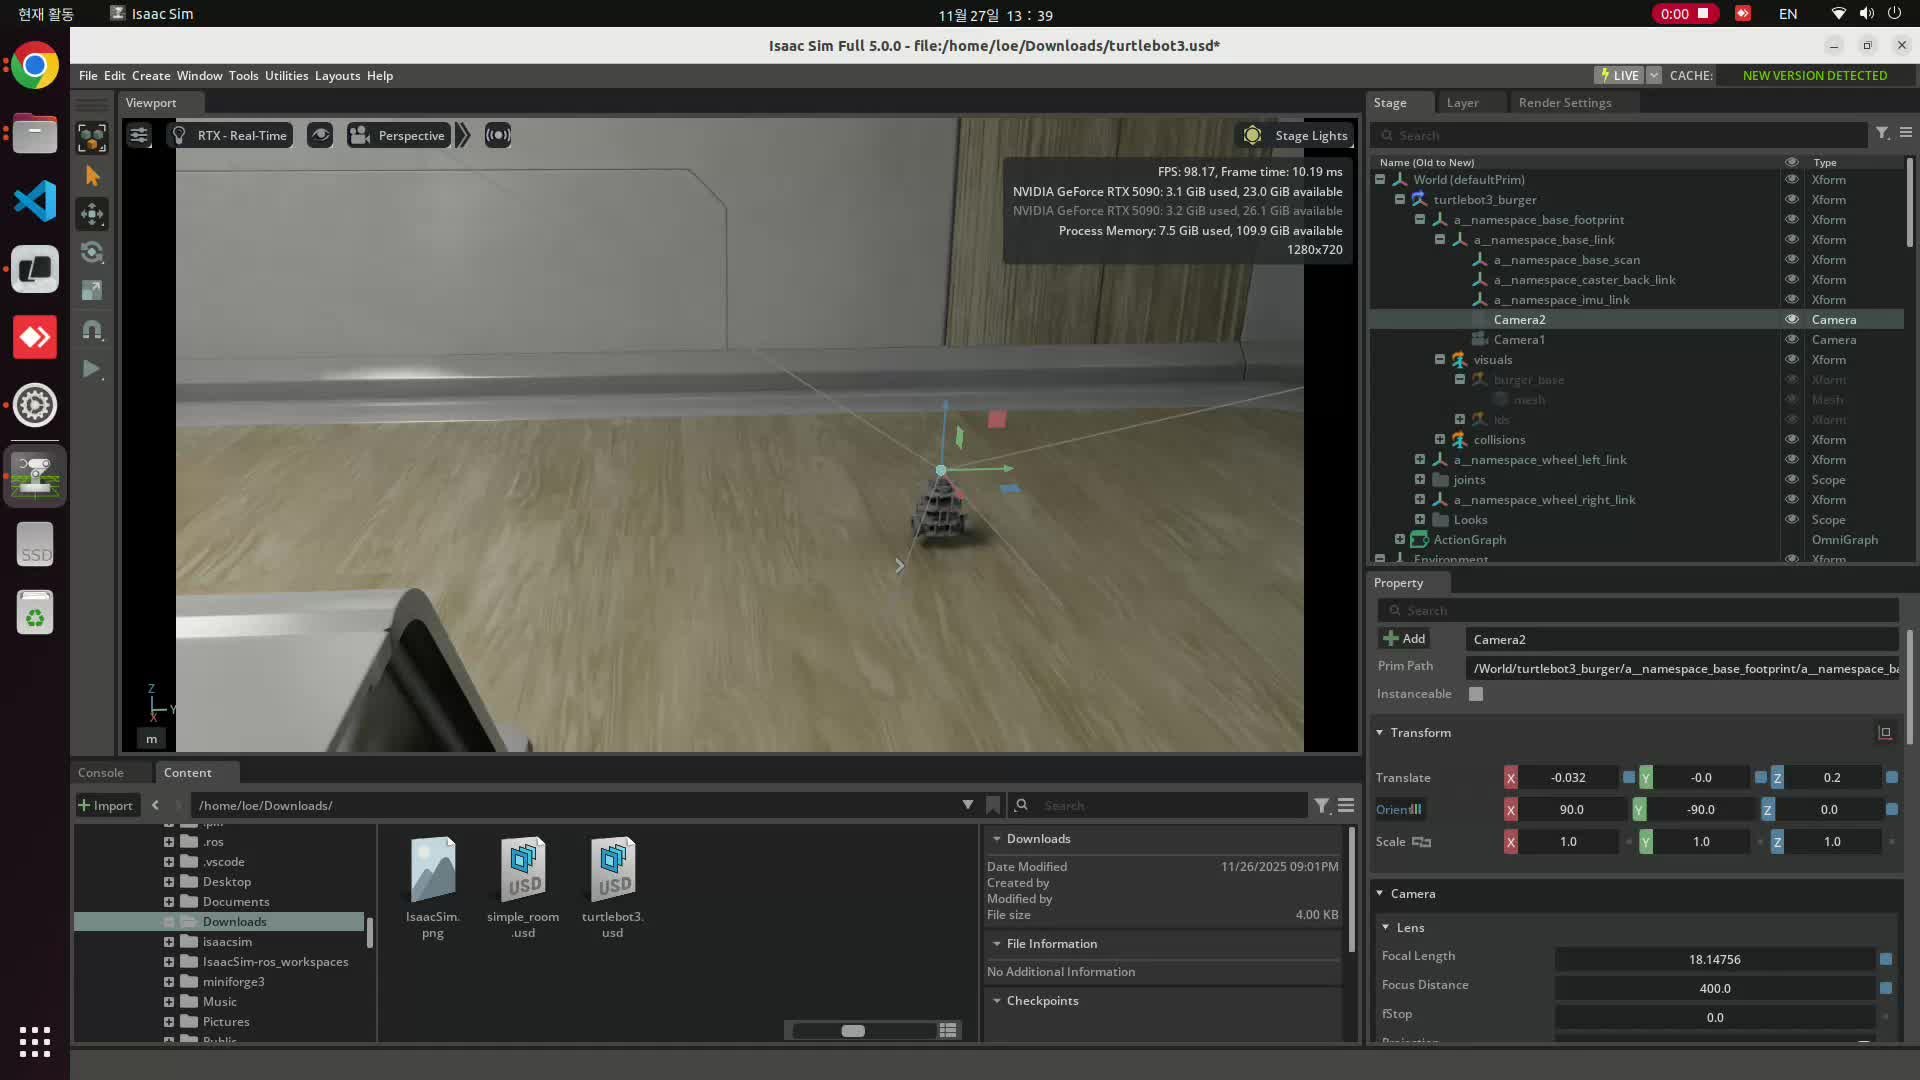Click the Transform options icon in Property panel

click(x=1885, y=733)
